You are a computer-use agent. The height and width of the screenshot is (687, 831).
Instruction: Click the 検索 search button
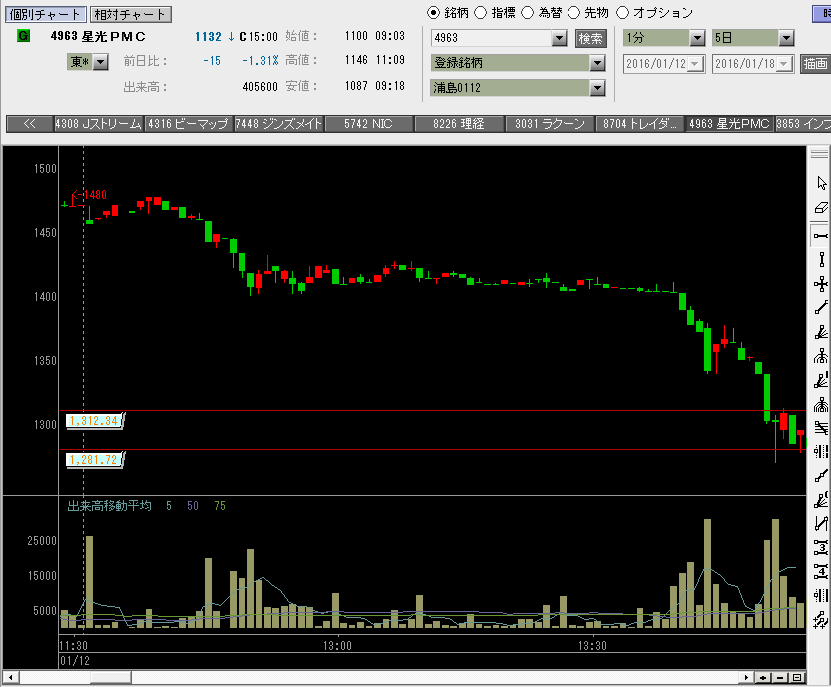590,38
